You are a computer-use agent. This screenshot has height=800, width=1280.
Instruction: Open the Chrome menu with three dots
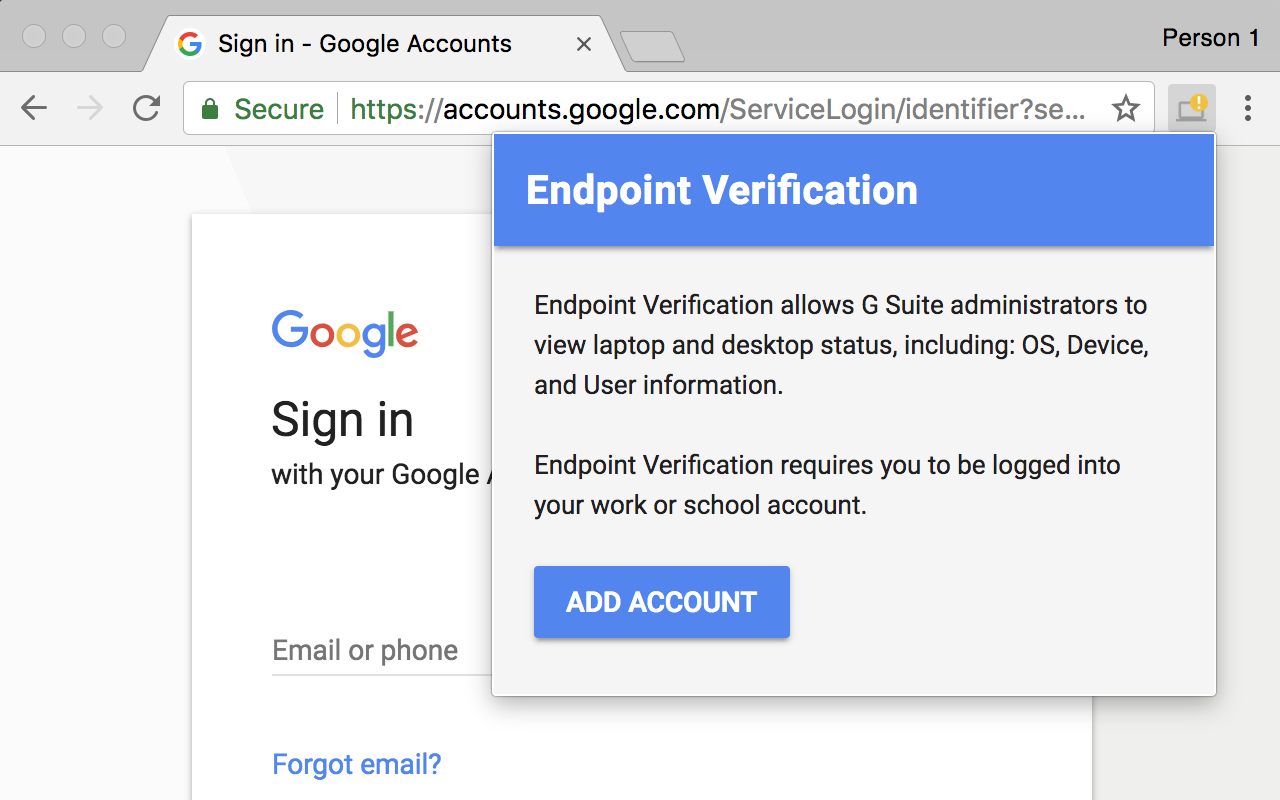[1248, 108]
